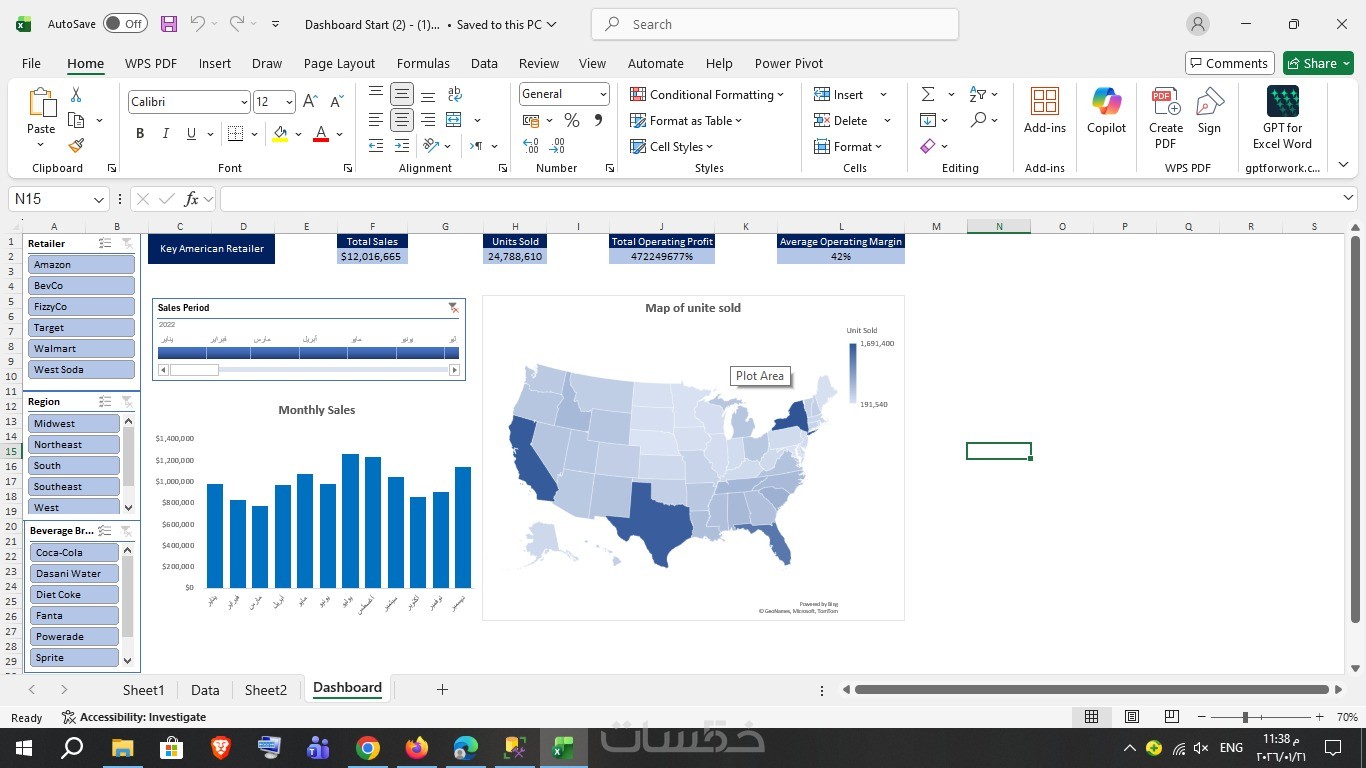Open the General number format dropdown
Screen dimensions: 1366x768
click(x=603, y=94)
